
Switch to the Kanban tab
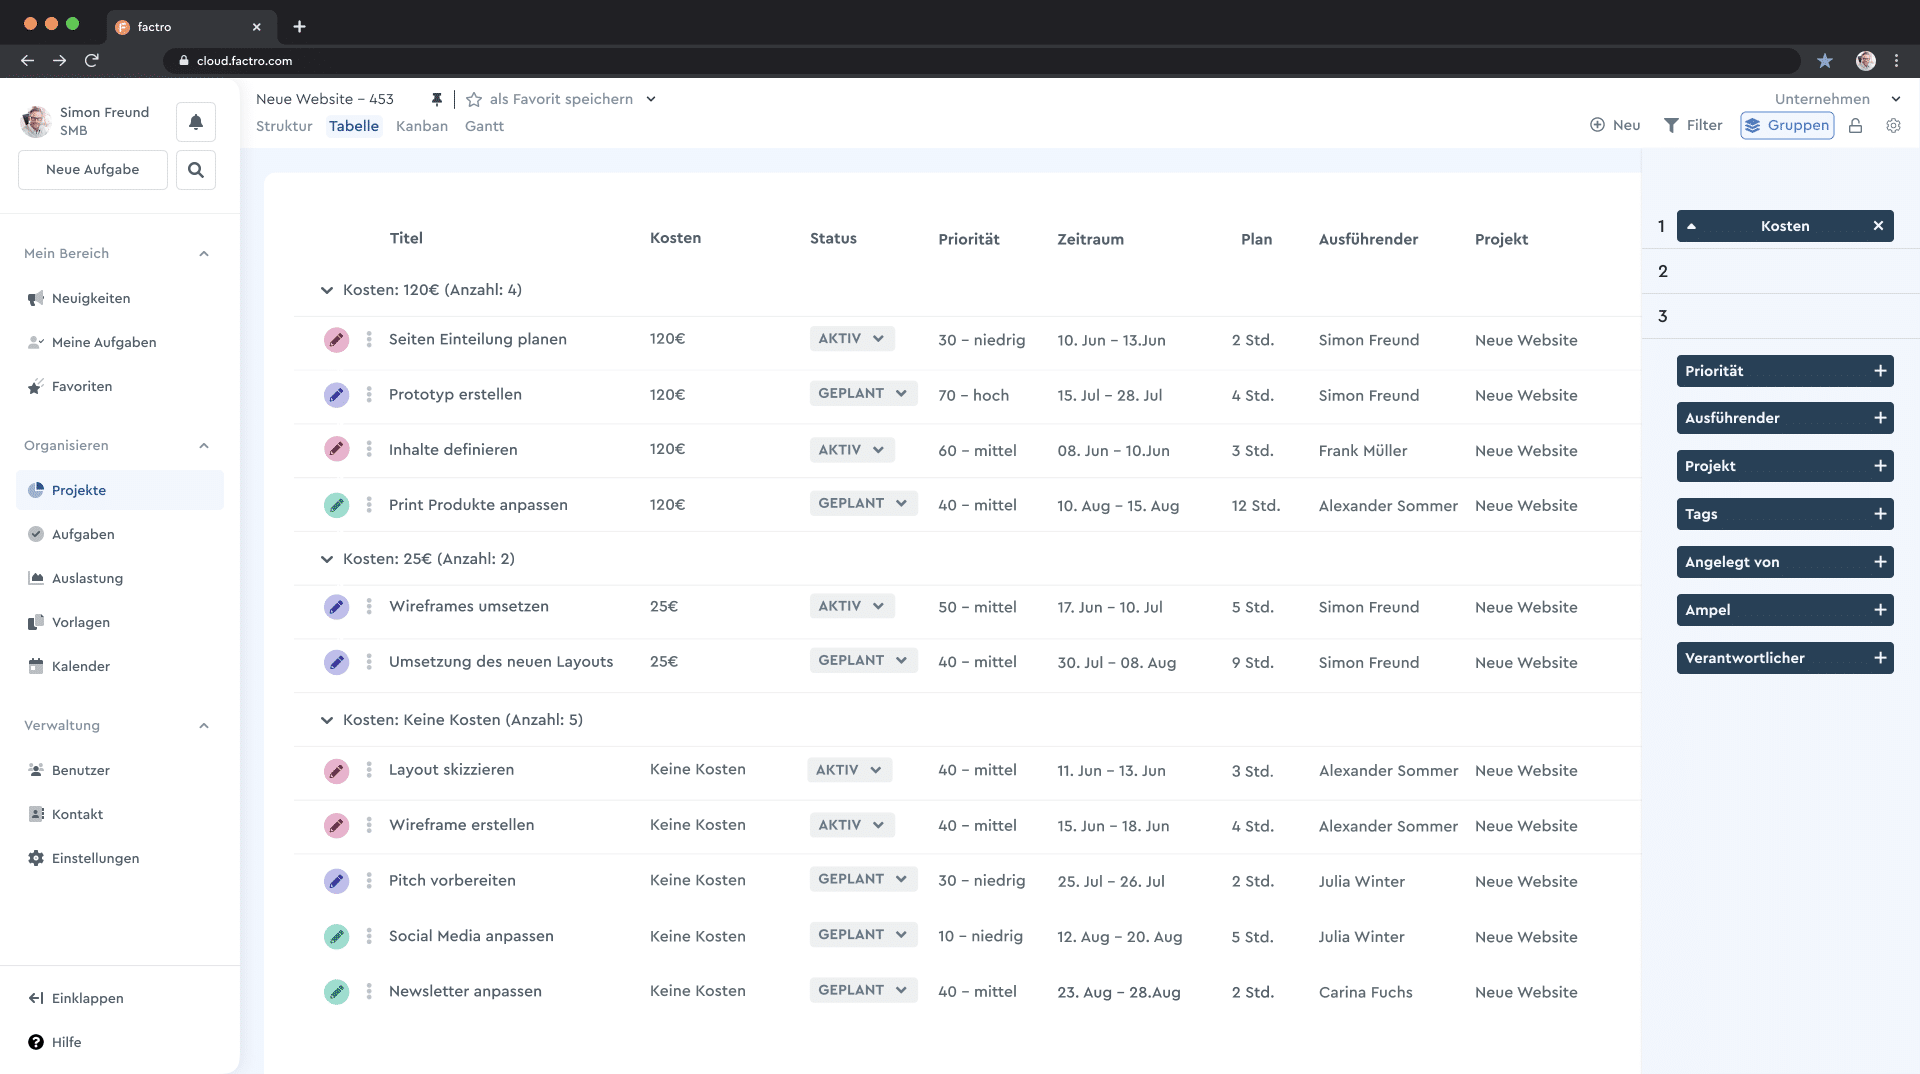click(422, 126)
